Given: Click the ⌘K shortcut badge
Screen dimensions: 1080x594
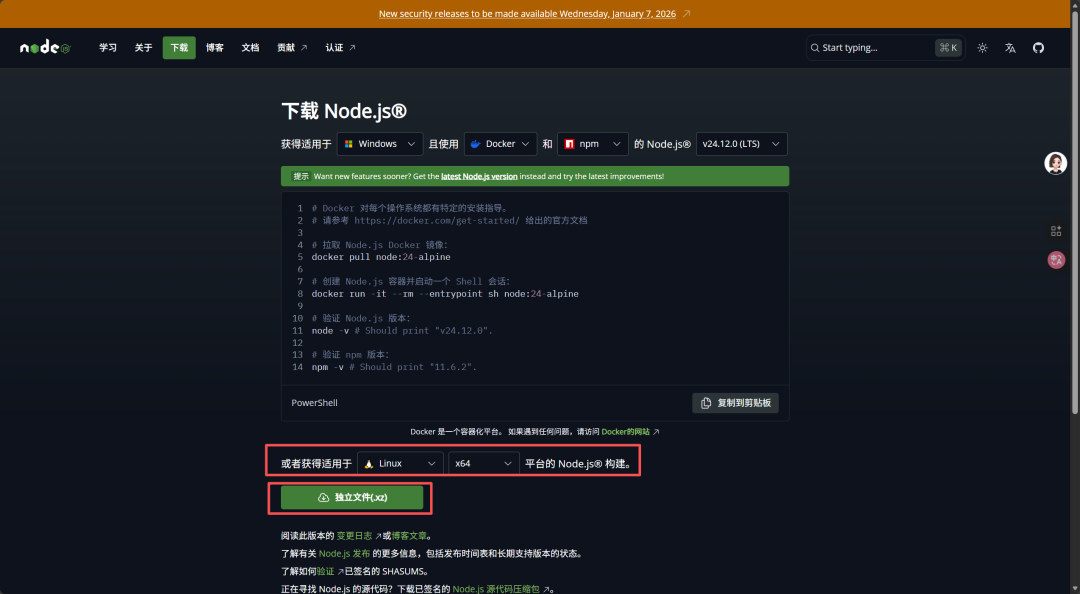Looking at the screenshot, I should click(x=948, y=48).
